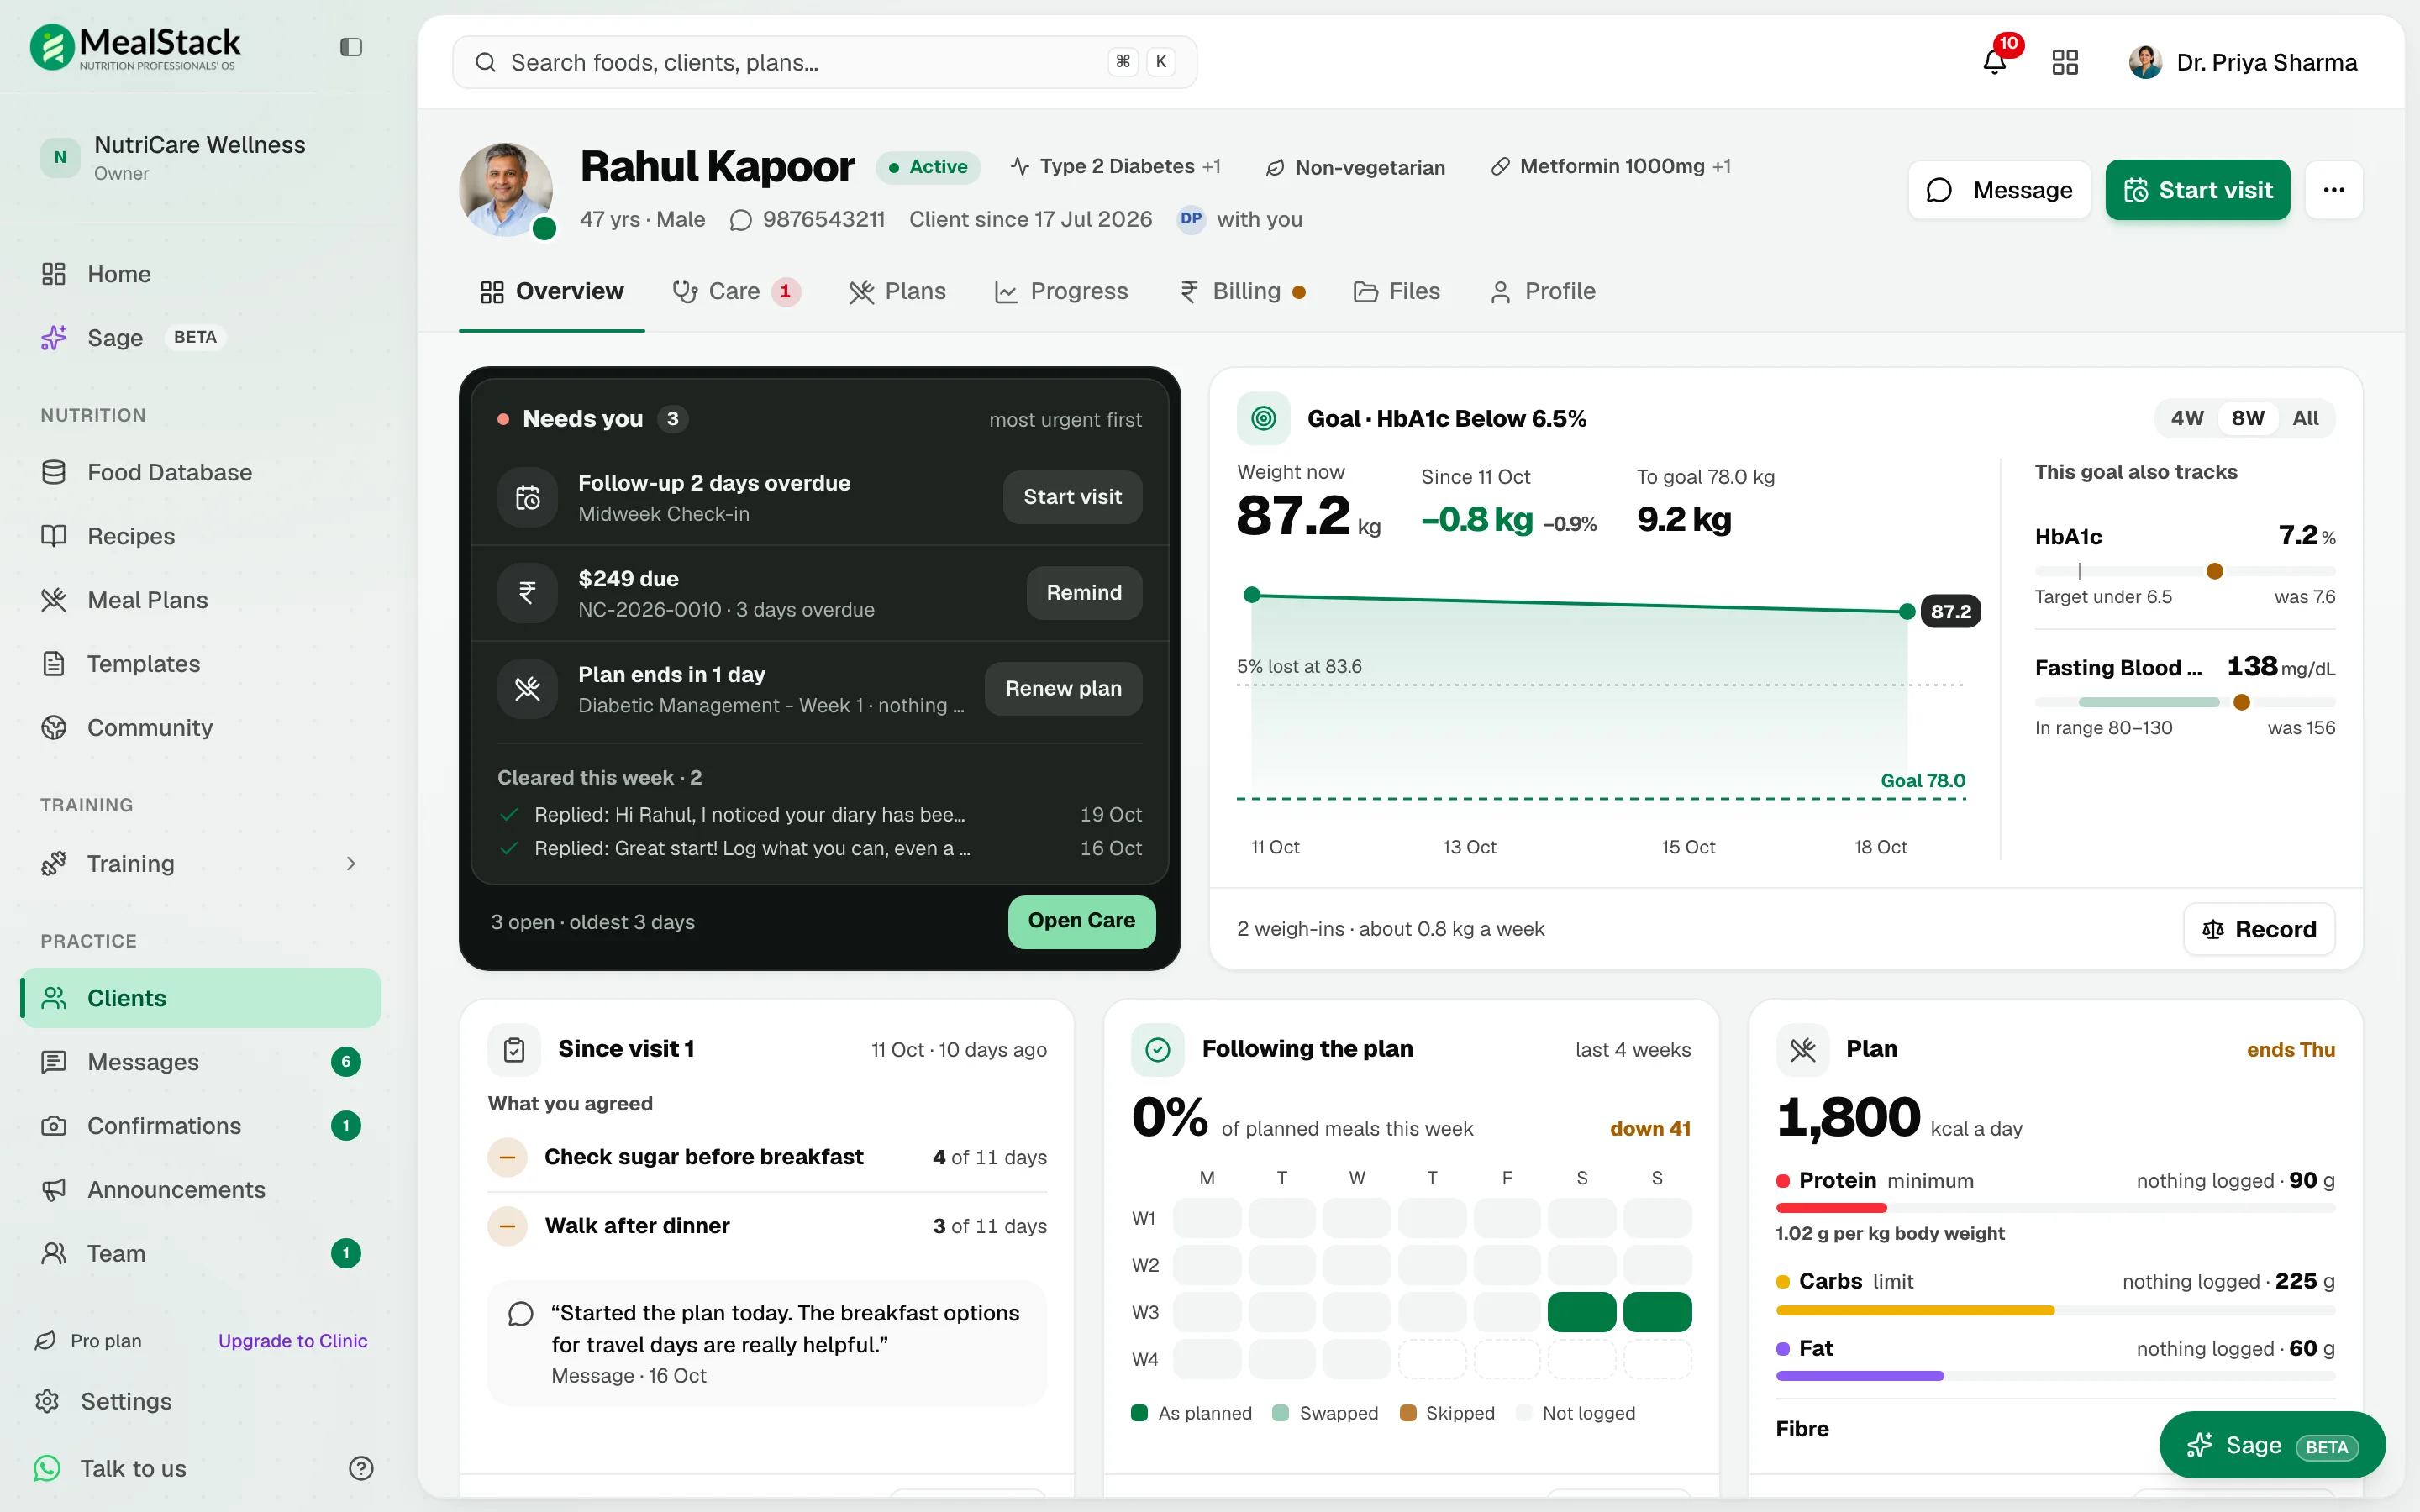Select the 8W chart range
This screenshot has height=1512, width=2420.
2247,418
